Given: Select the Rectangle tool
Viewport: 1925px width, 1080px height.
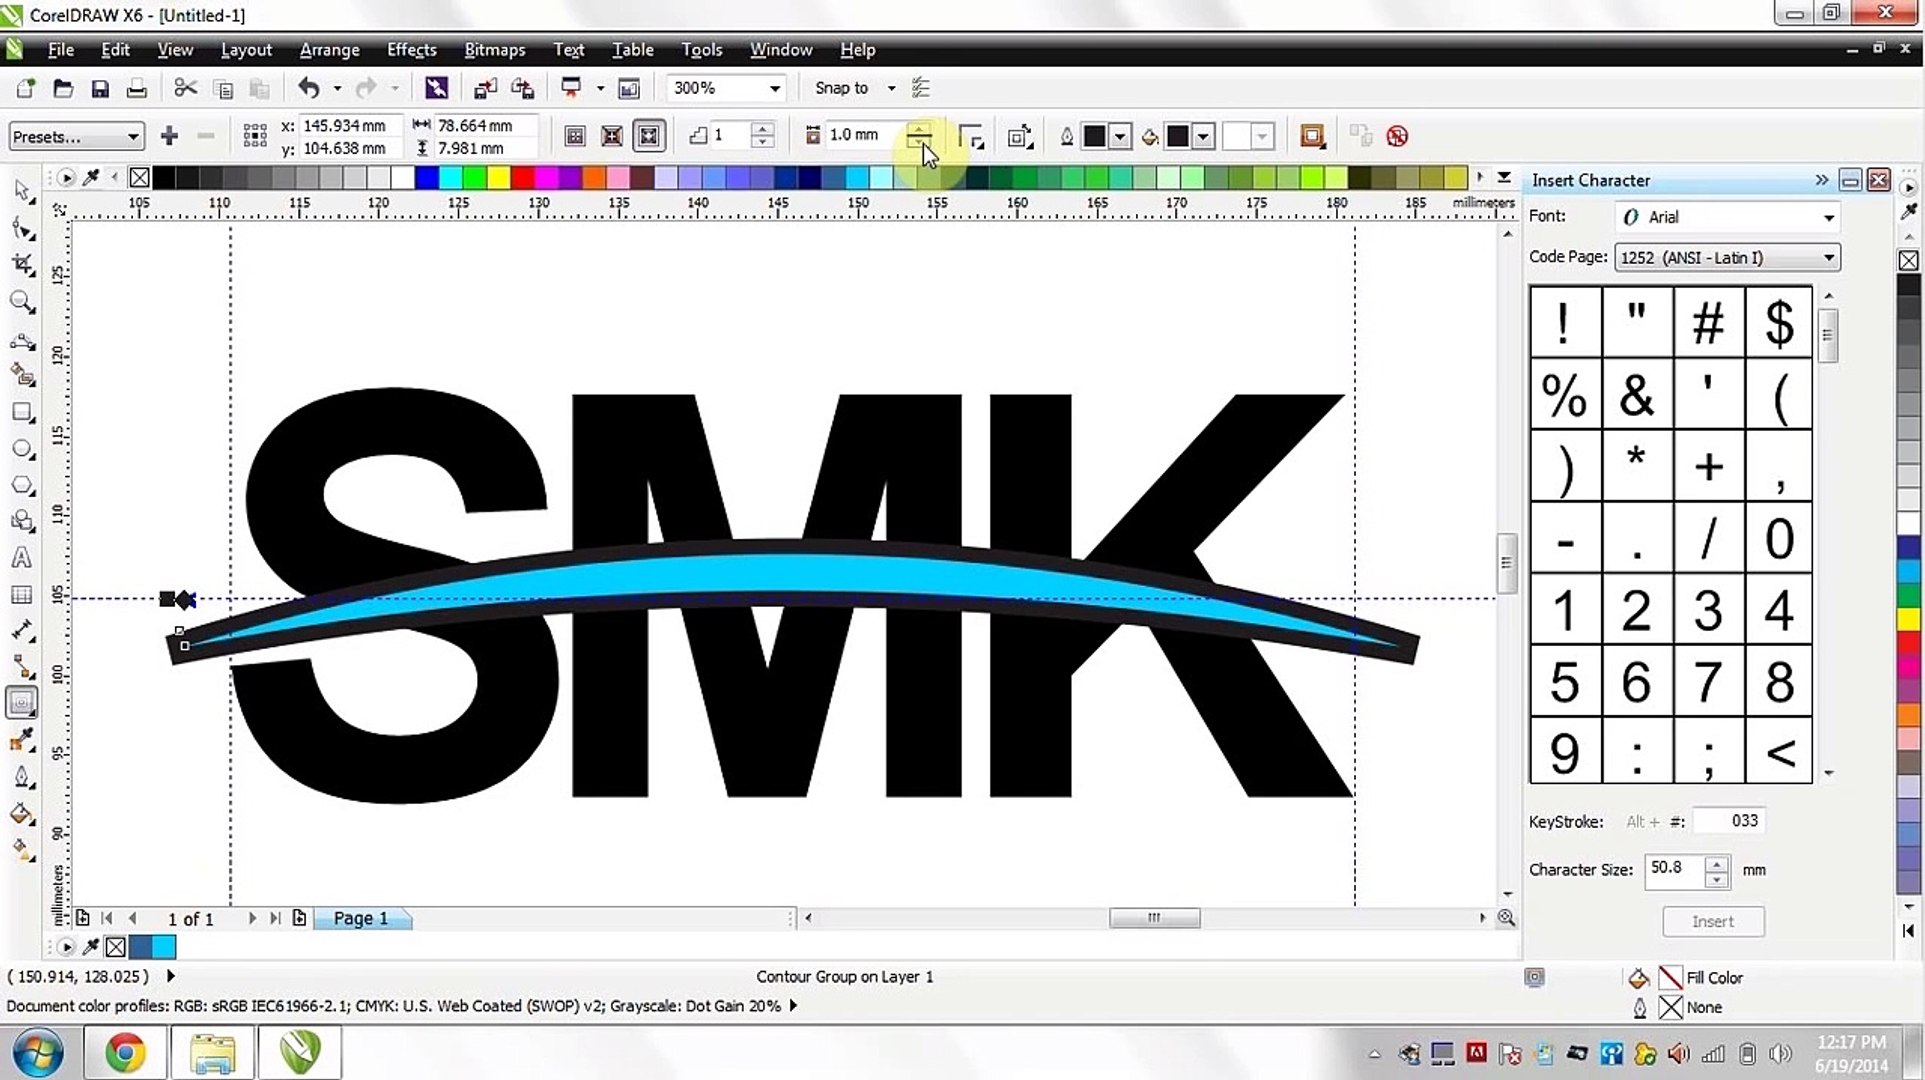Looking at the screenshot, I should 22,413.
